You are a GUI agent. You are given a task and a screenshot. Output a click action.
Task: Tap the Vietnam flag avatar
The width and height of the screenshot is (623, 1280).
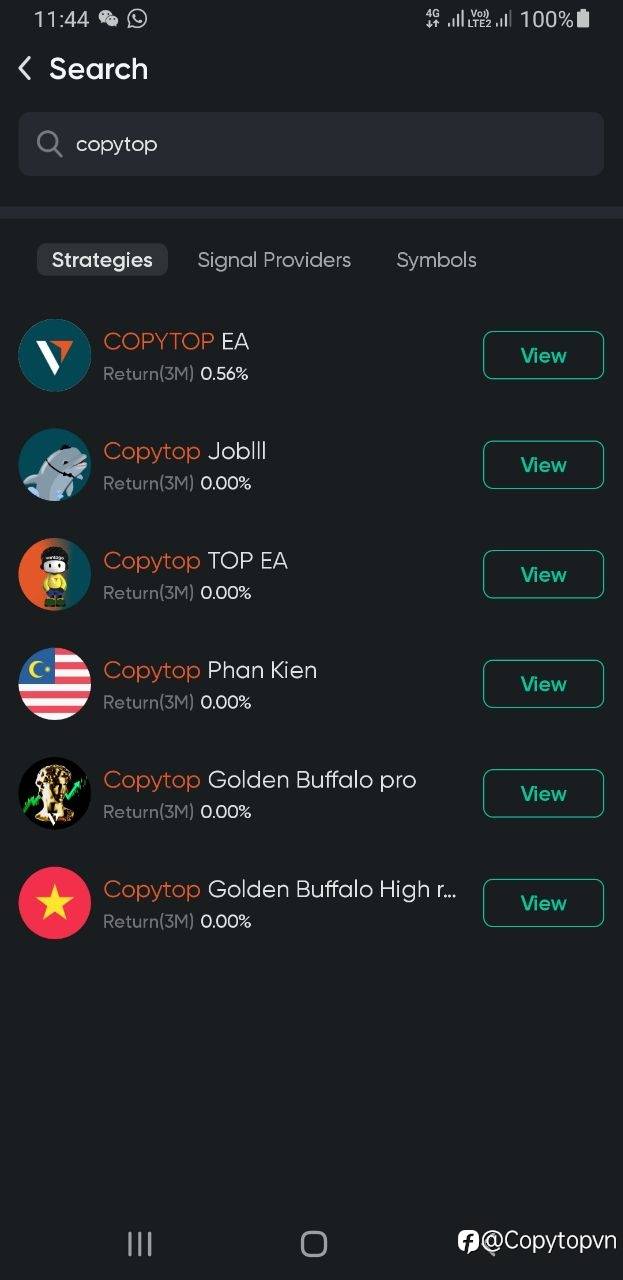(55, 903)
